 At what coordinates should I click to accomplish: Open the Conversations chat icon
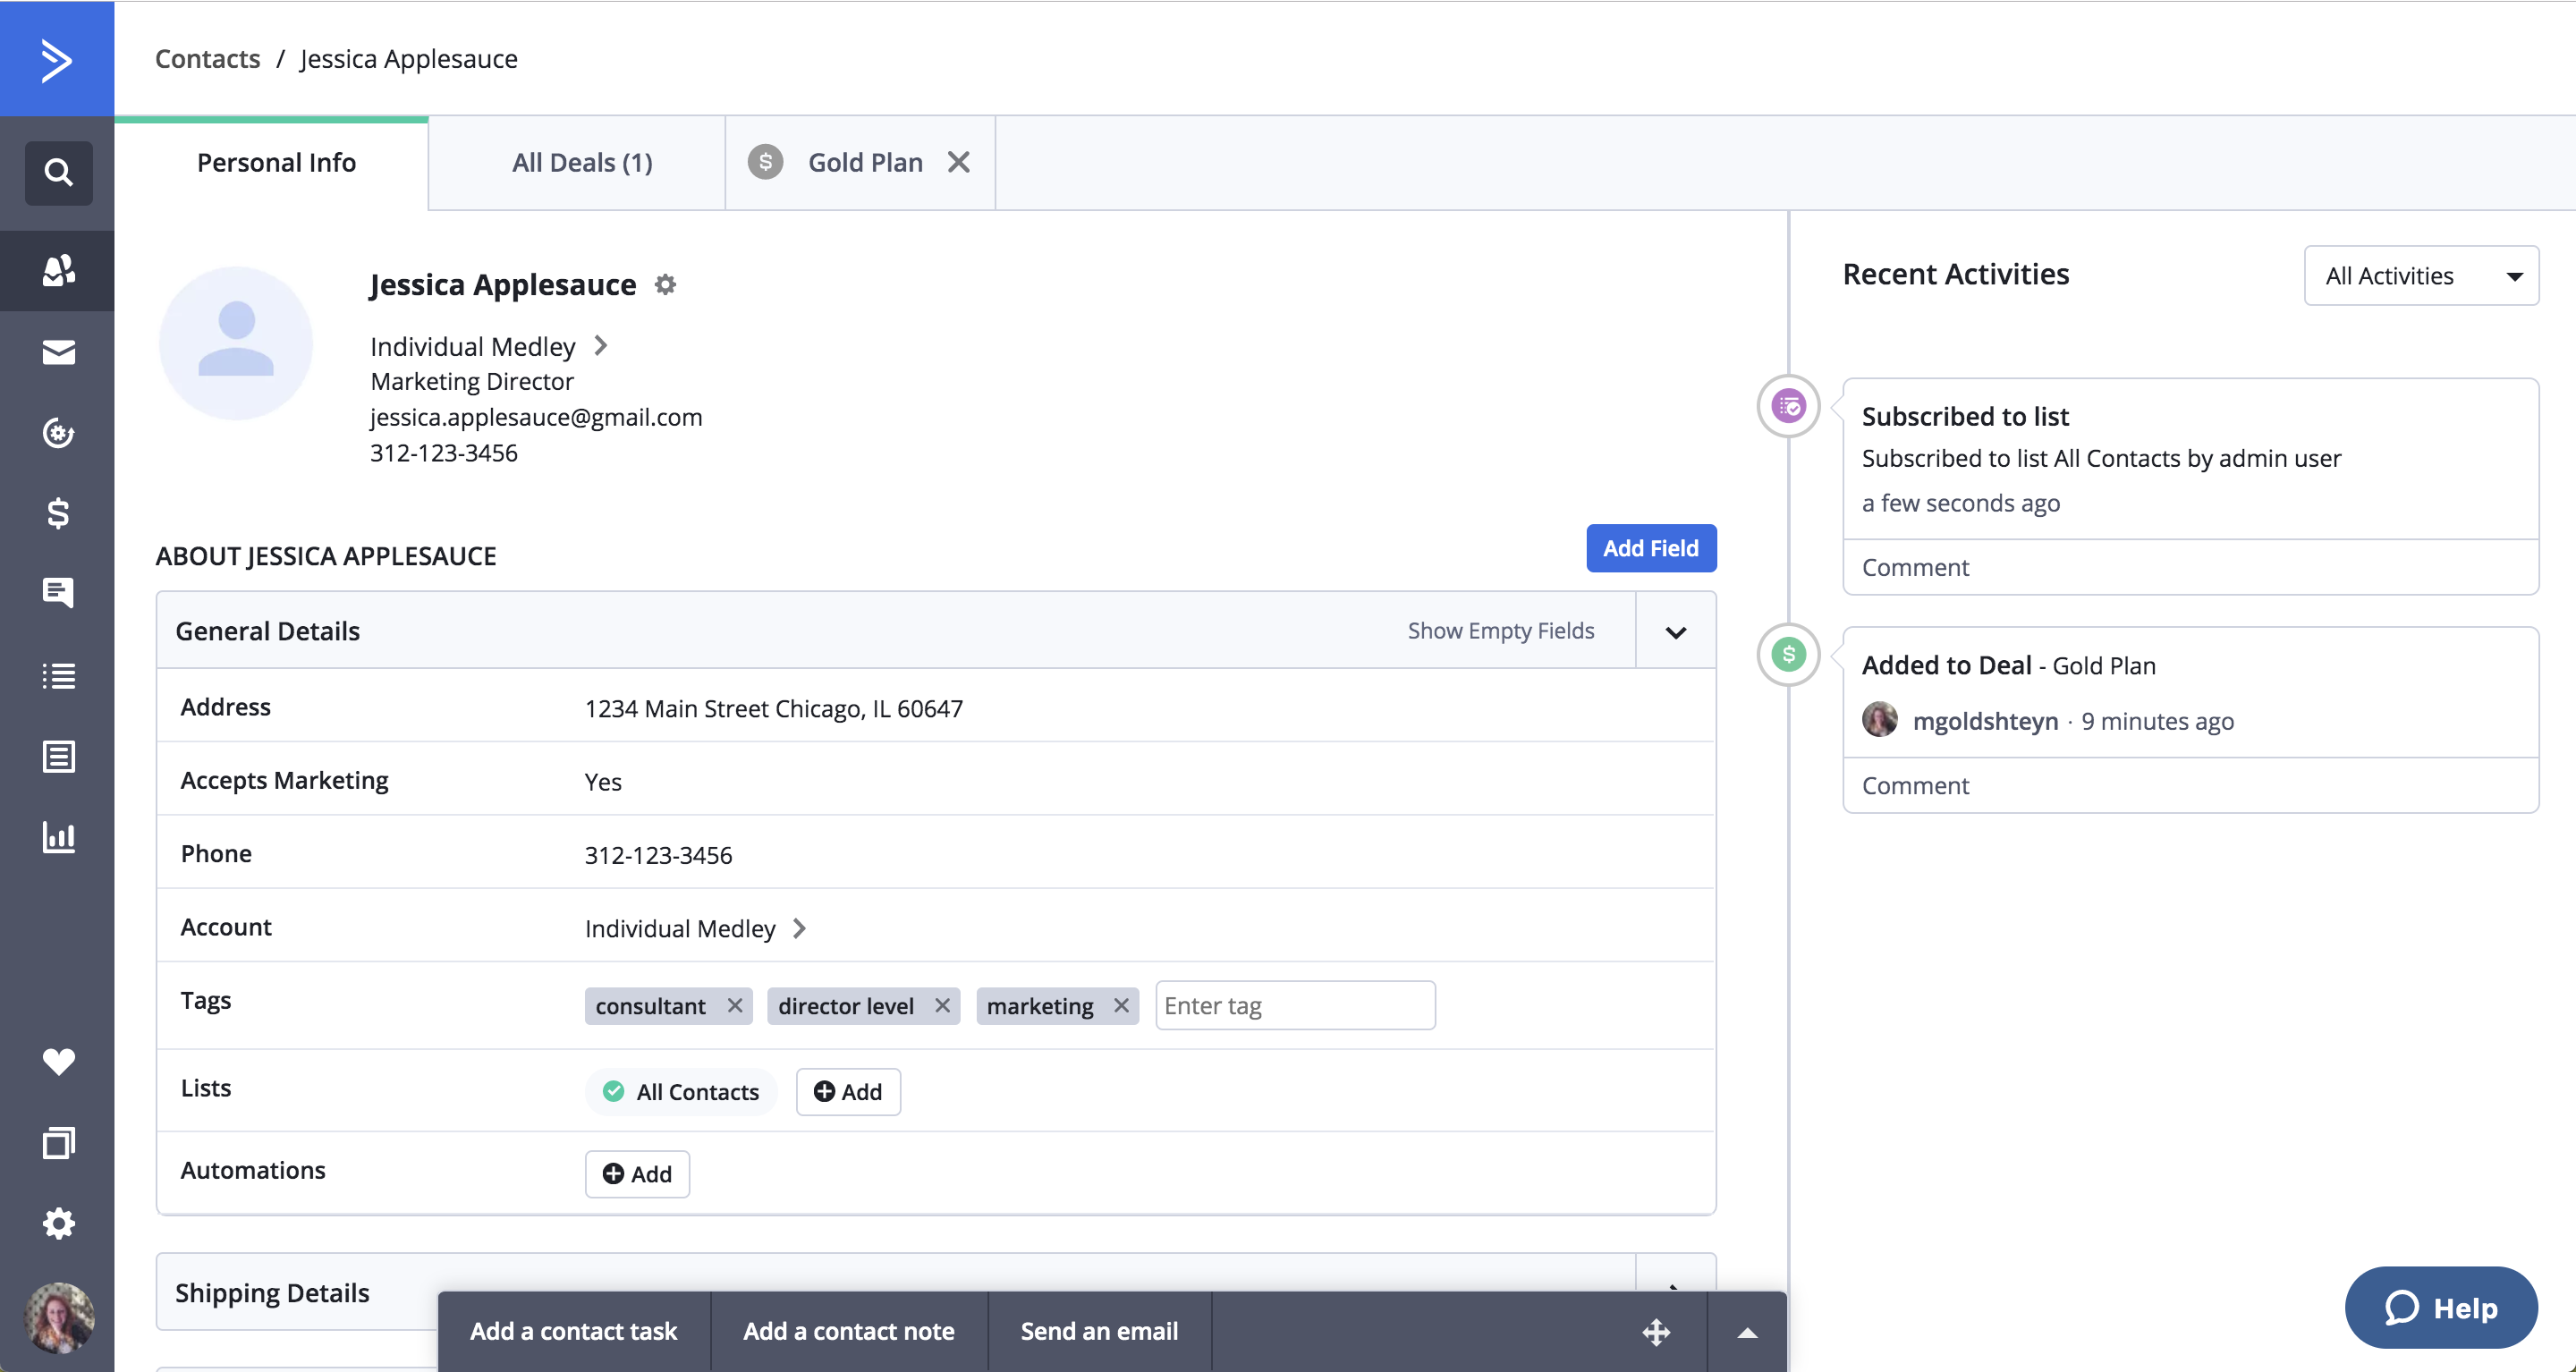(58, 593)
